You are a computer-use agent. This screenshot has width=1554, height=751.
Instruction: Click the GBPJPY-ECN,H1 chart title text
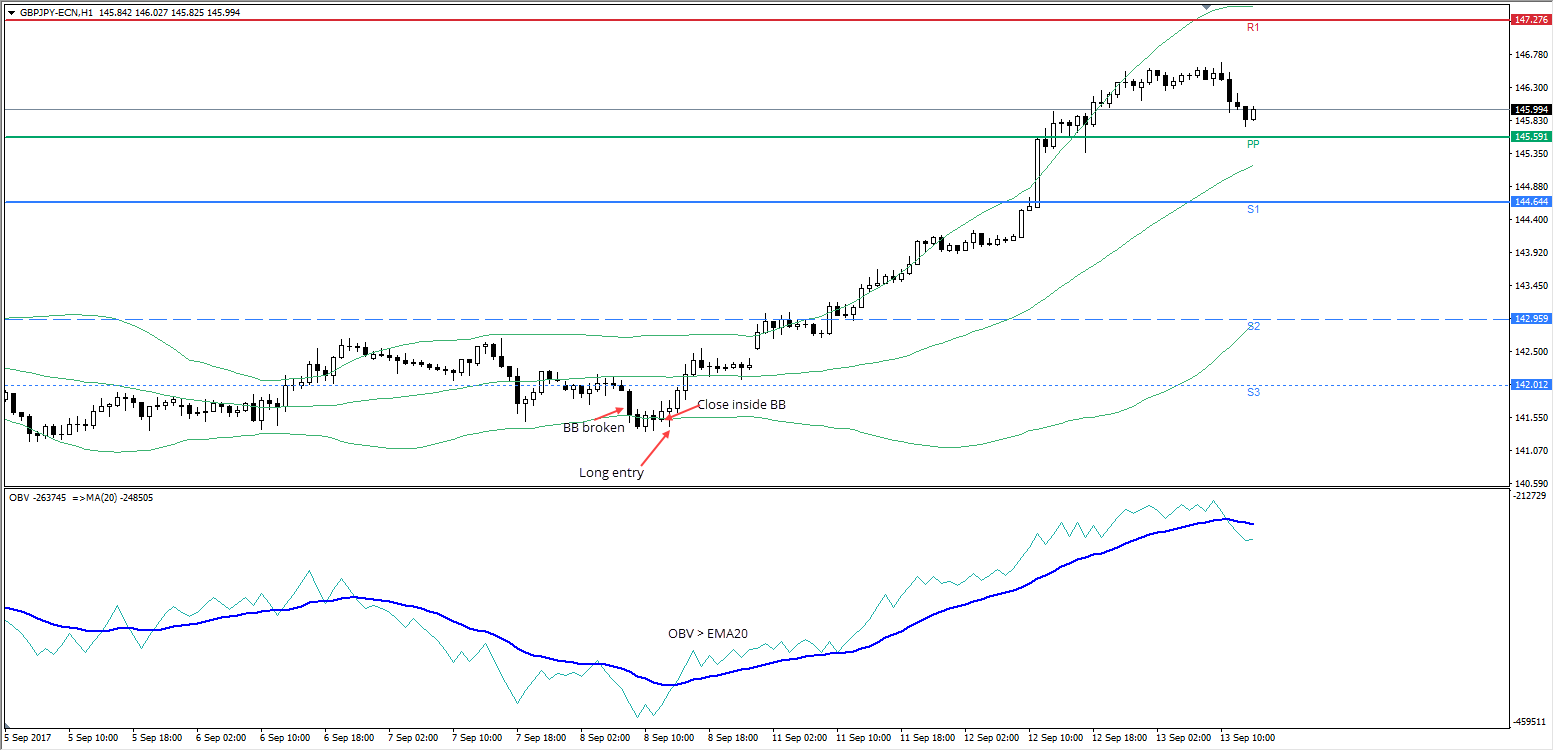click(57, 12)
